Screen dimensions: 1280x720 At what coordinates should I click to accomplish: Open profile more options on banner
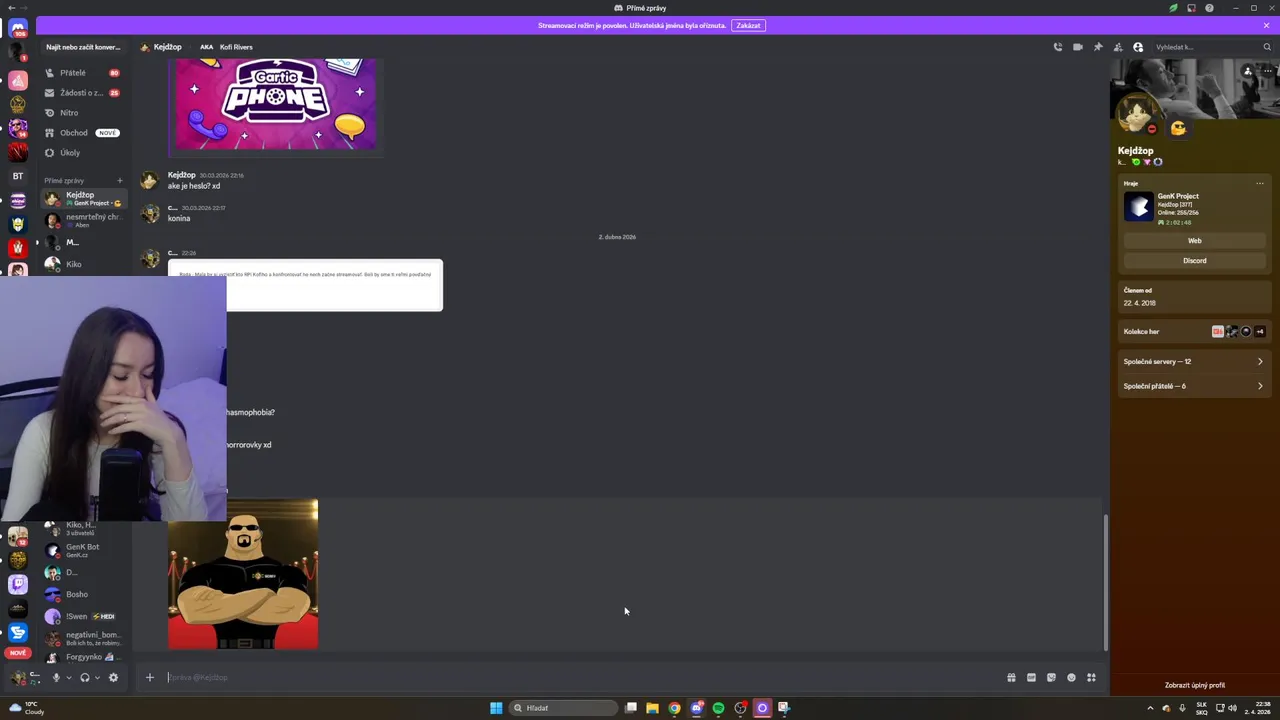click(x=1268, y=71)
